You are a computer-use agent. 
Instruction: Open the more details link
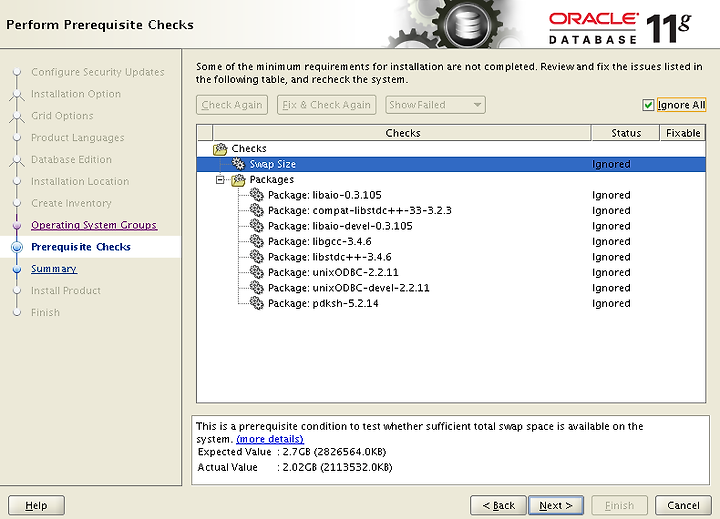tap(270, 439)
